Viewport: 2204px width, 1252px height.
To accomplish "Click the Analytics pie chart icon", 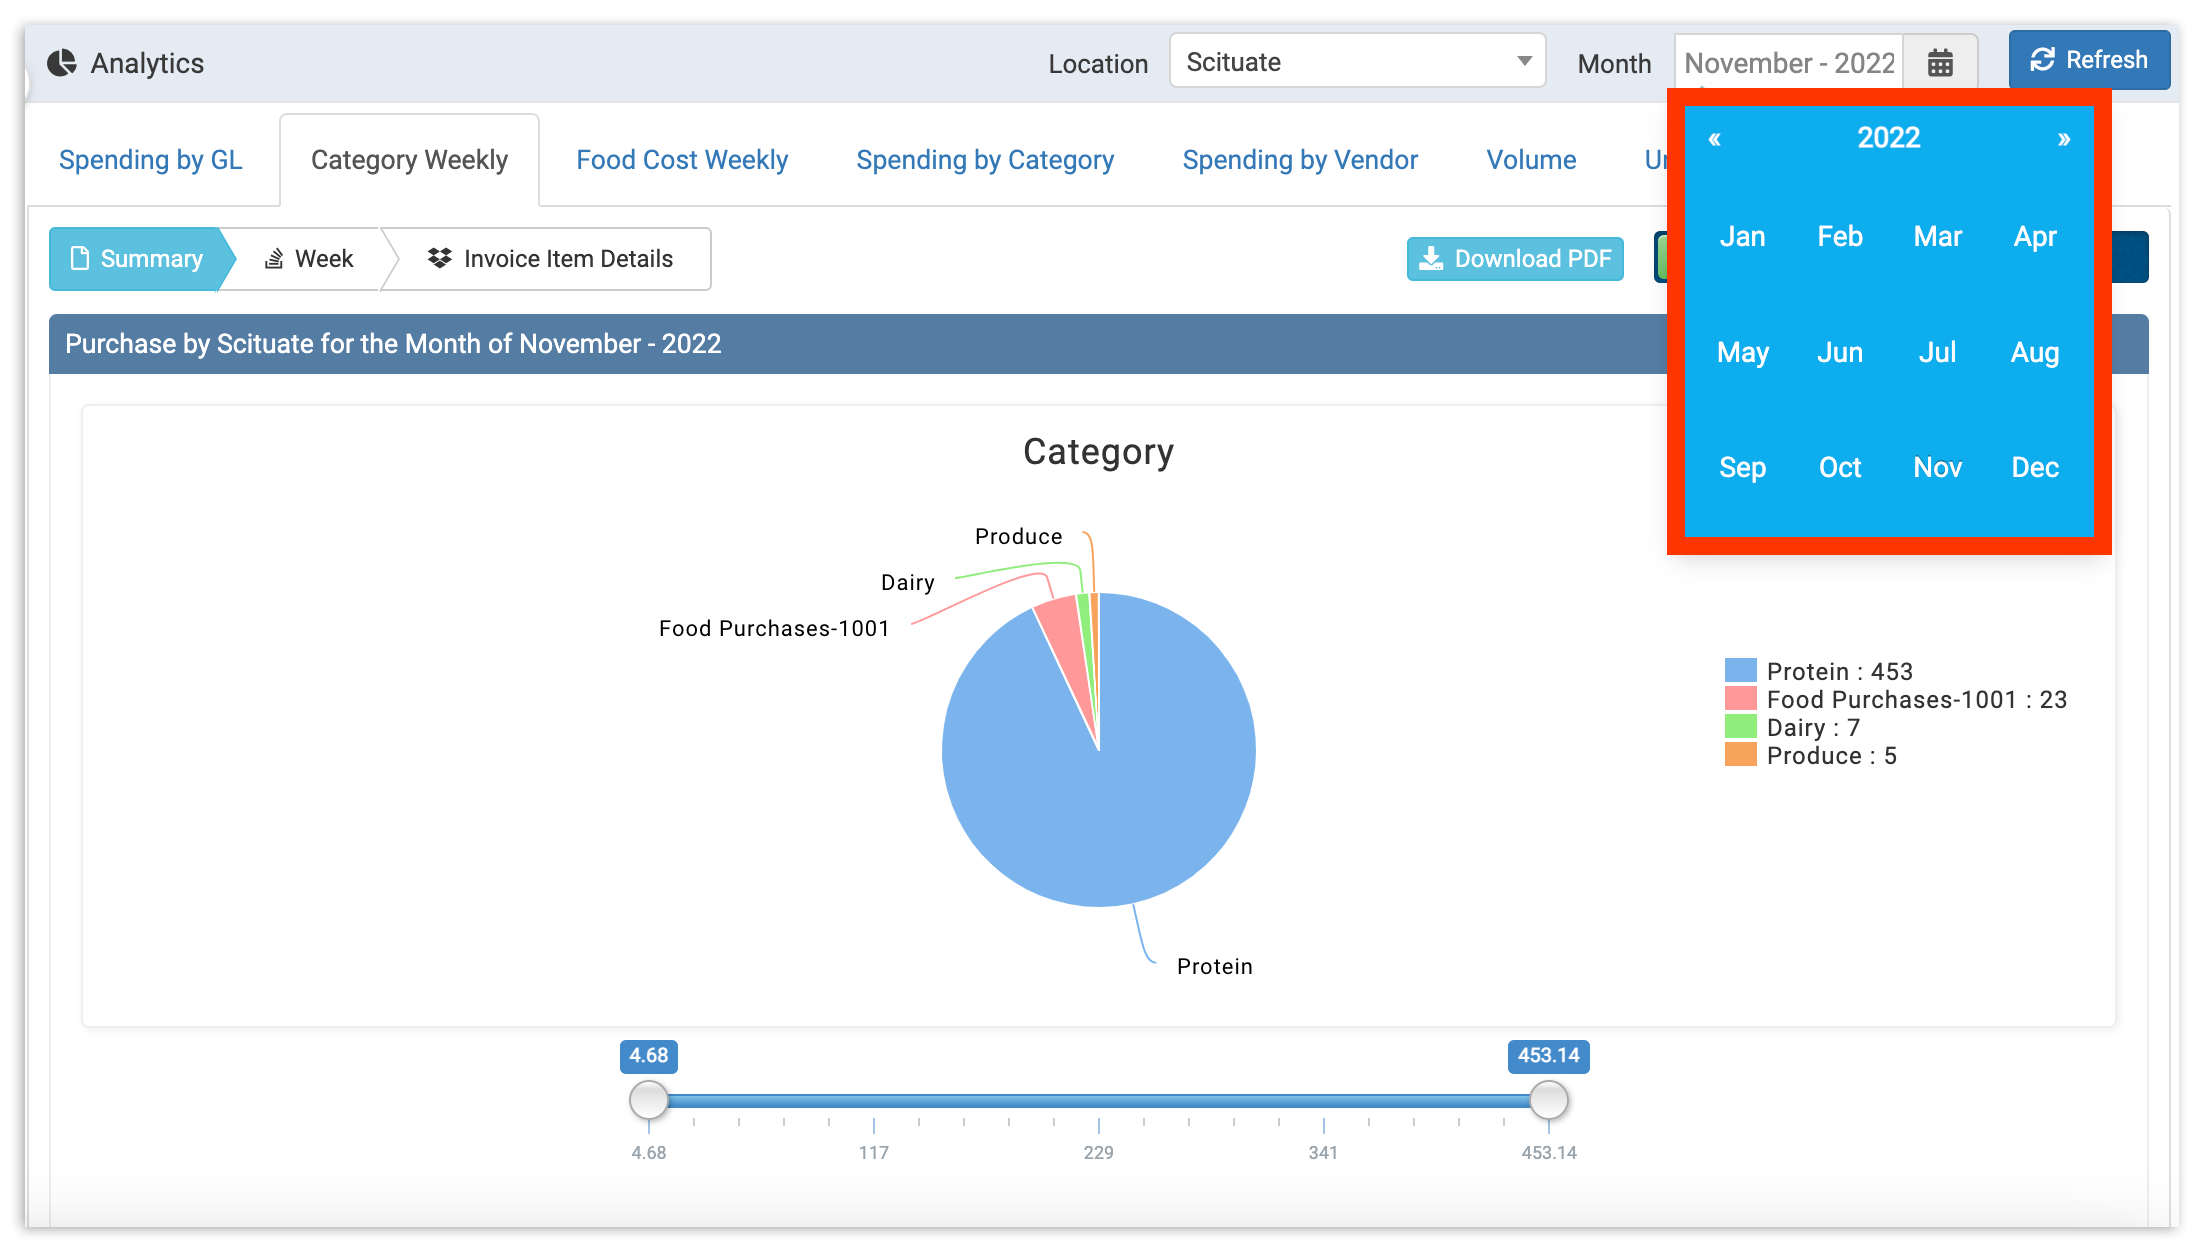I will tap(63, 62).
